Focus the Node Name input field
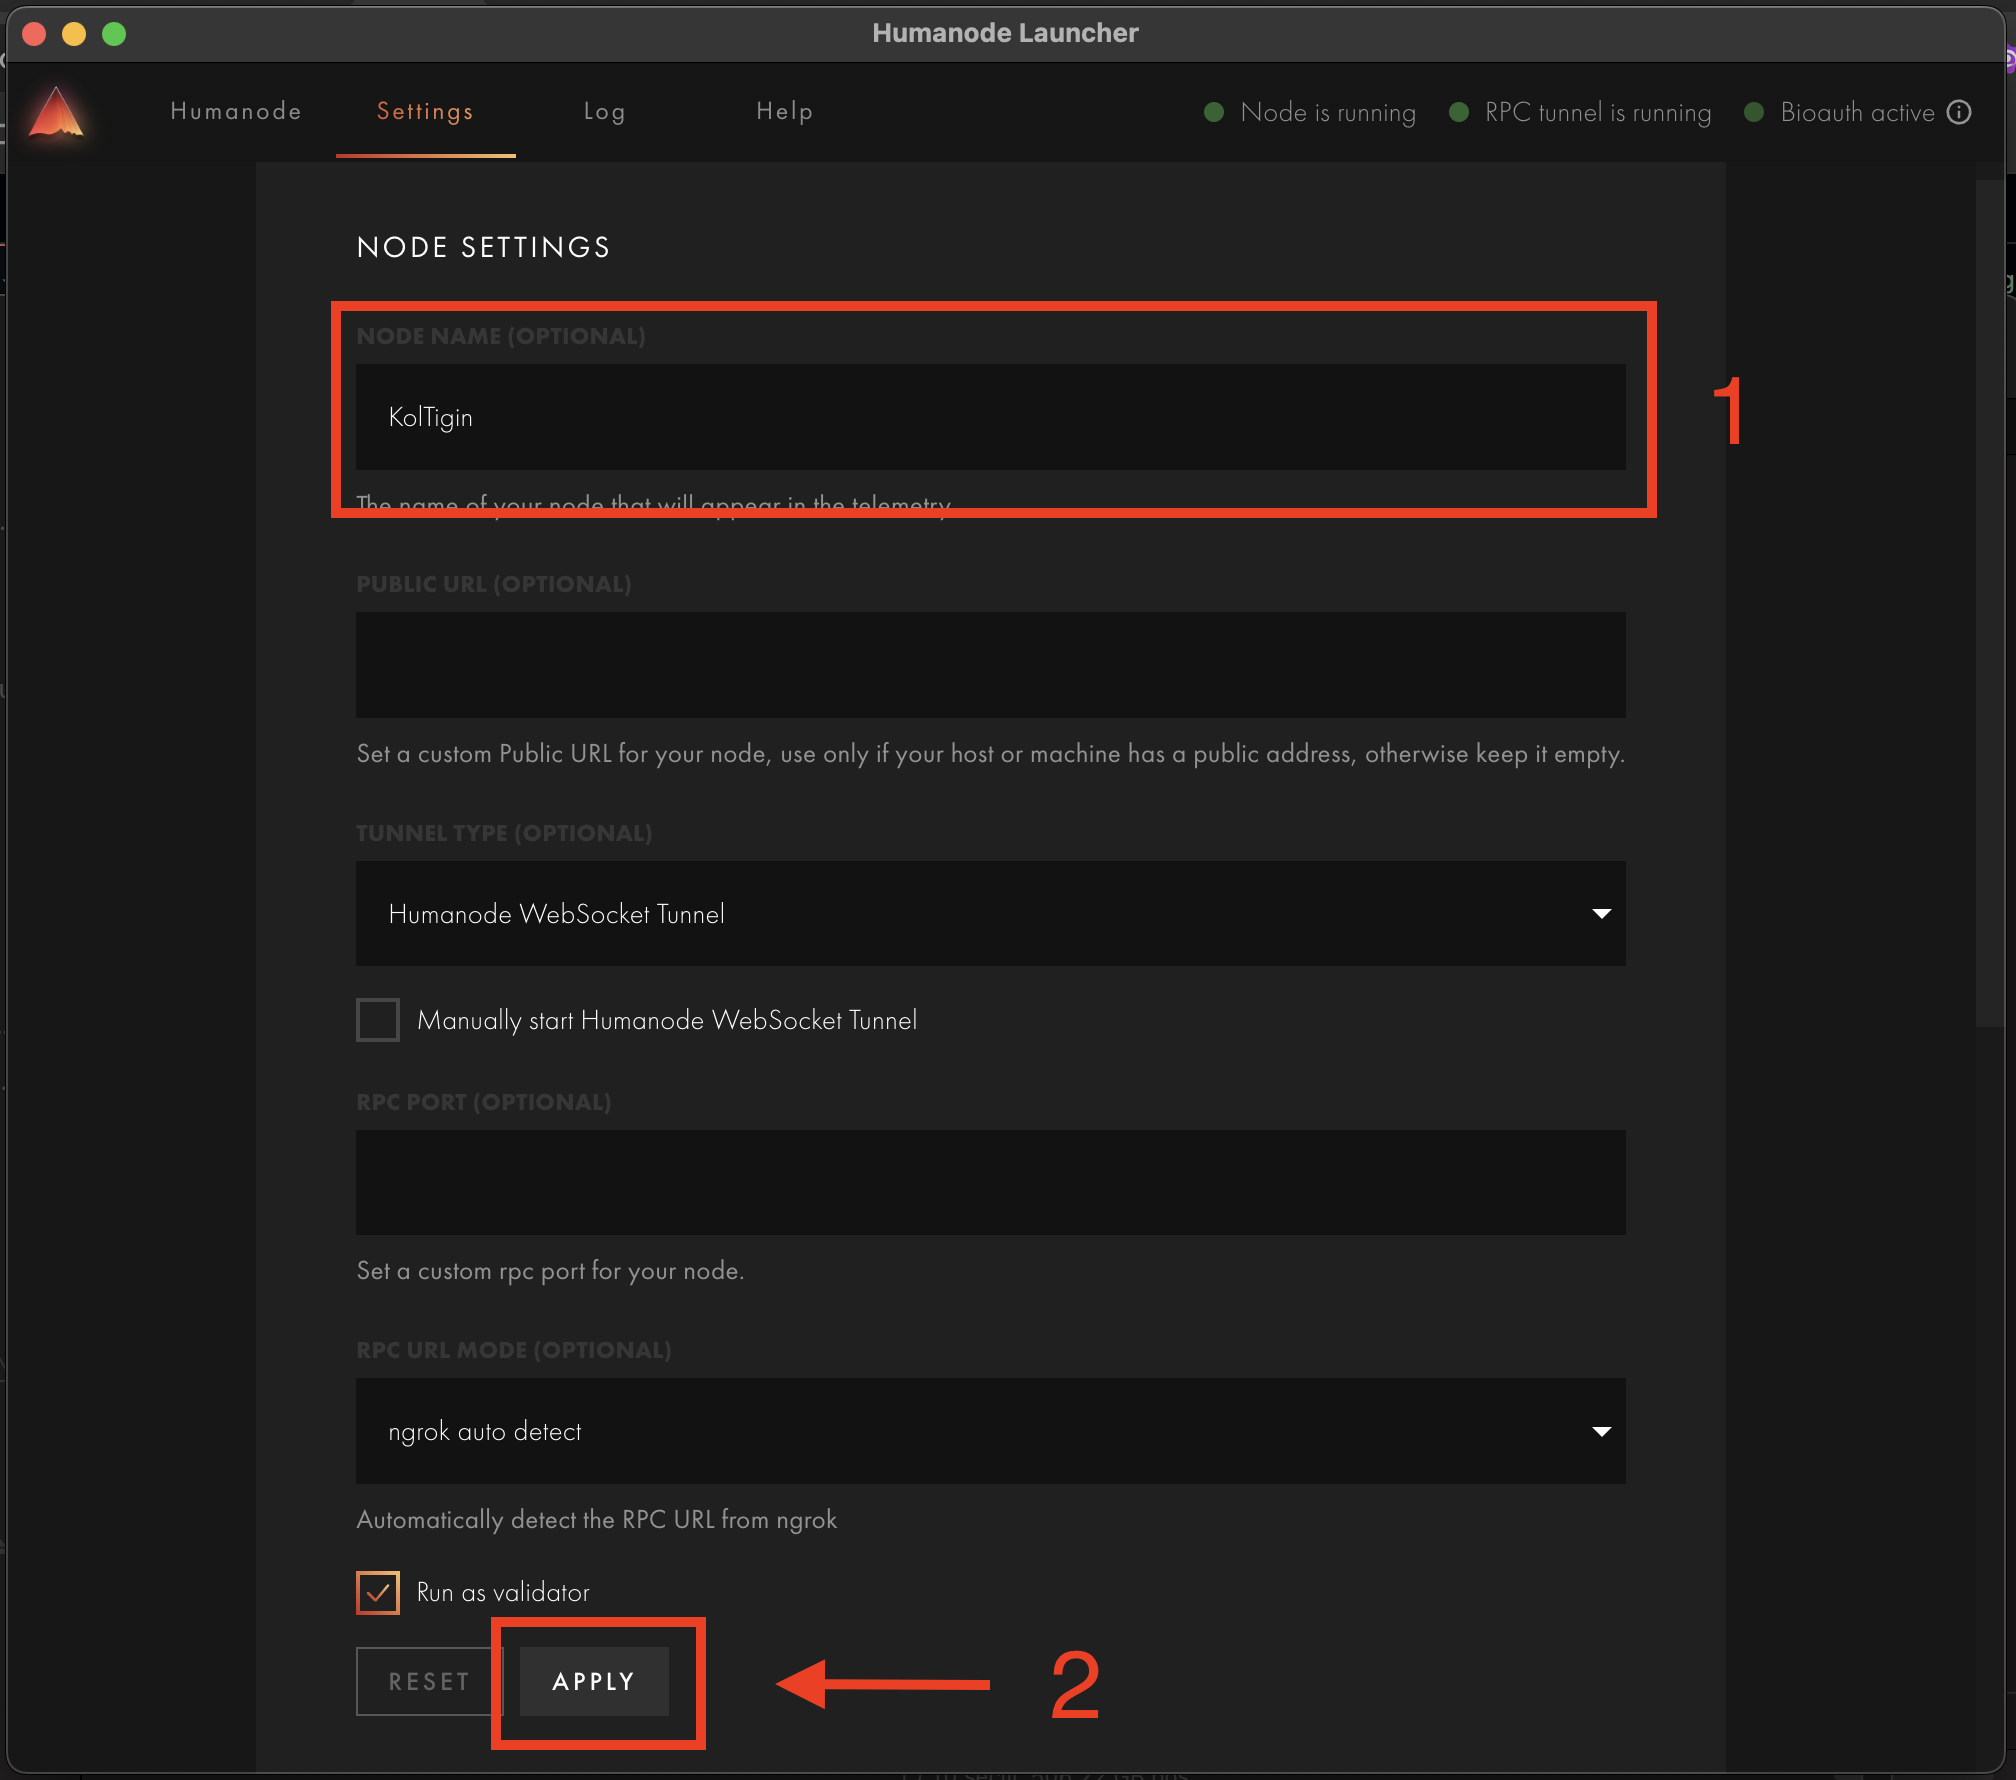The width and height of the screenshot is (2016, 1780). pos(990,417)
